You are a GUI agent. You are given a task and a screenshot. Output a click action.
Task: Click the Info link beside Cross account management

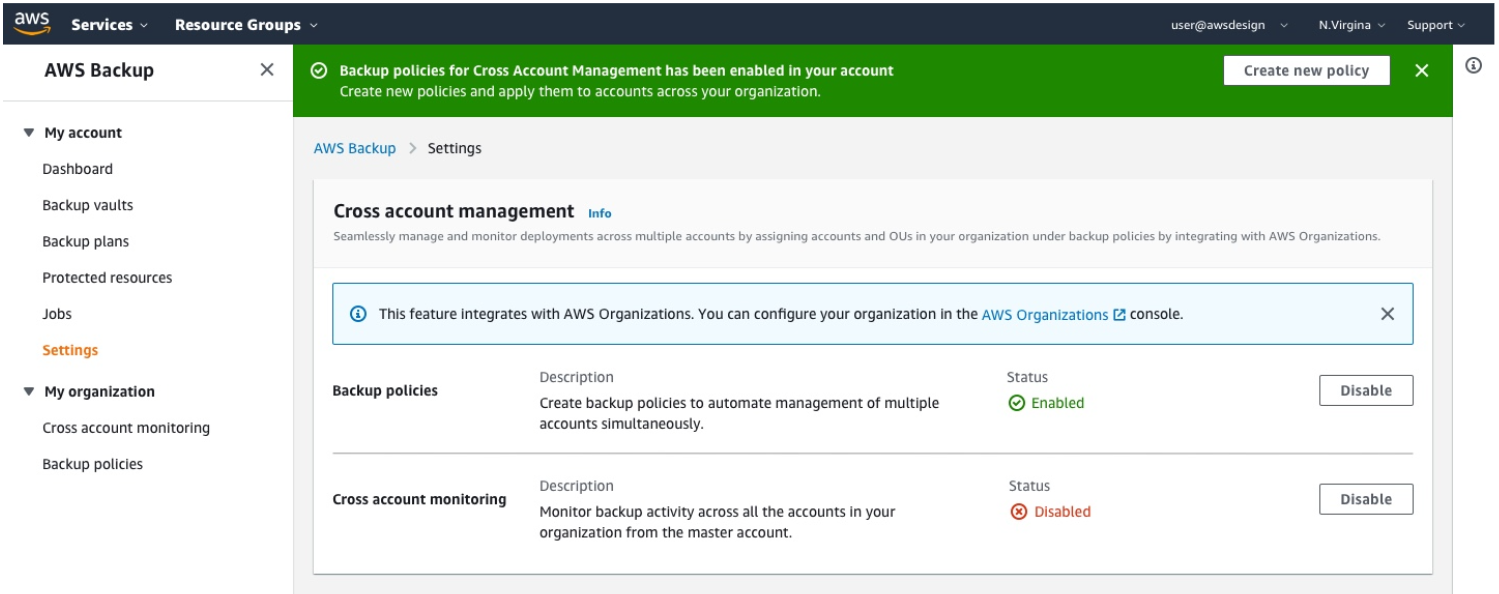pos(600,213)
